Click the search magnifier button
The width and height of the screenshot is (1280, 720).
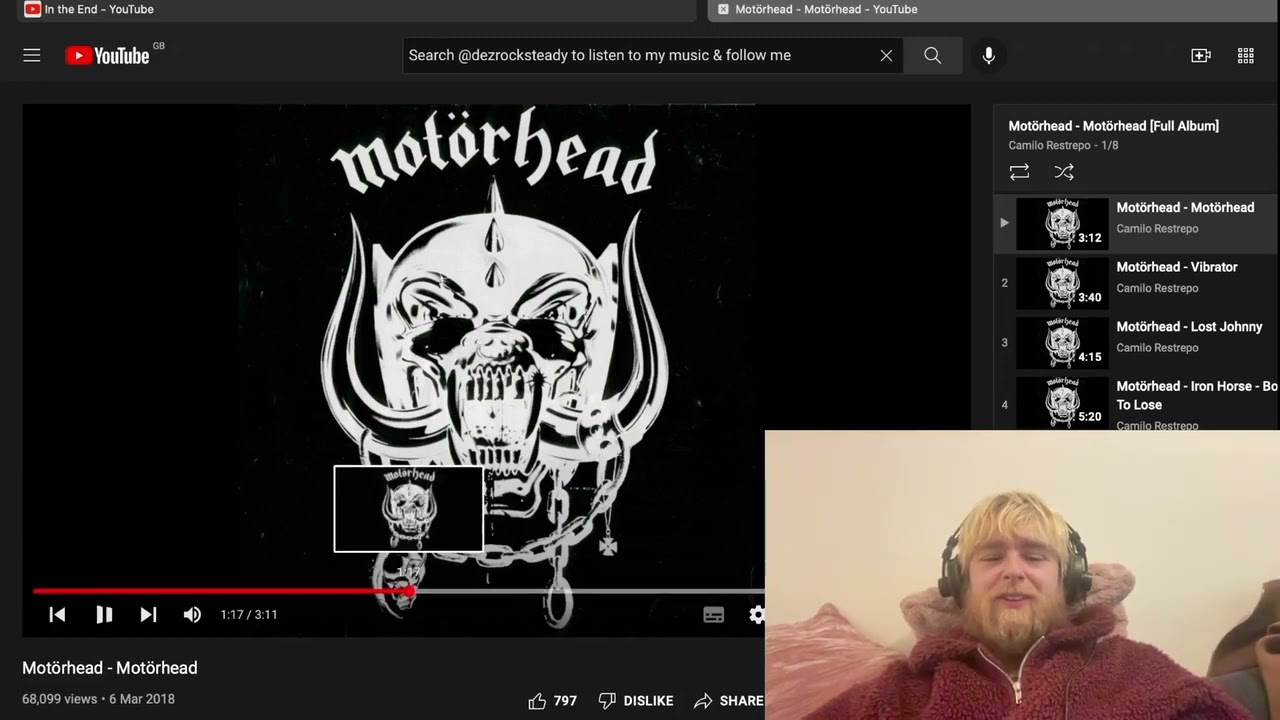point(932,56)
